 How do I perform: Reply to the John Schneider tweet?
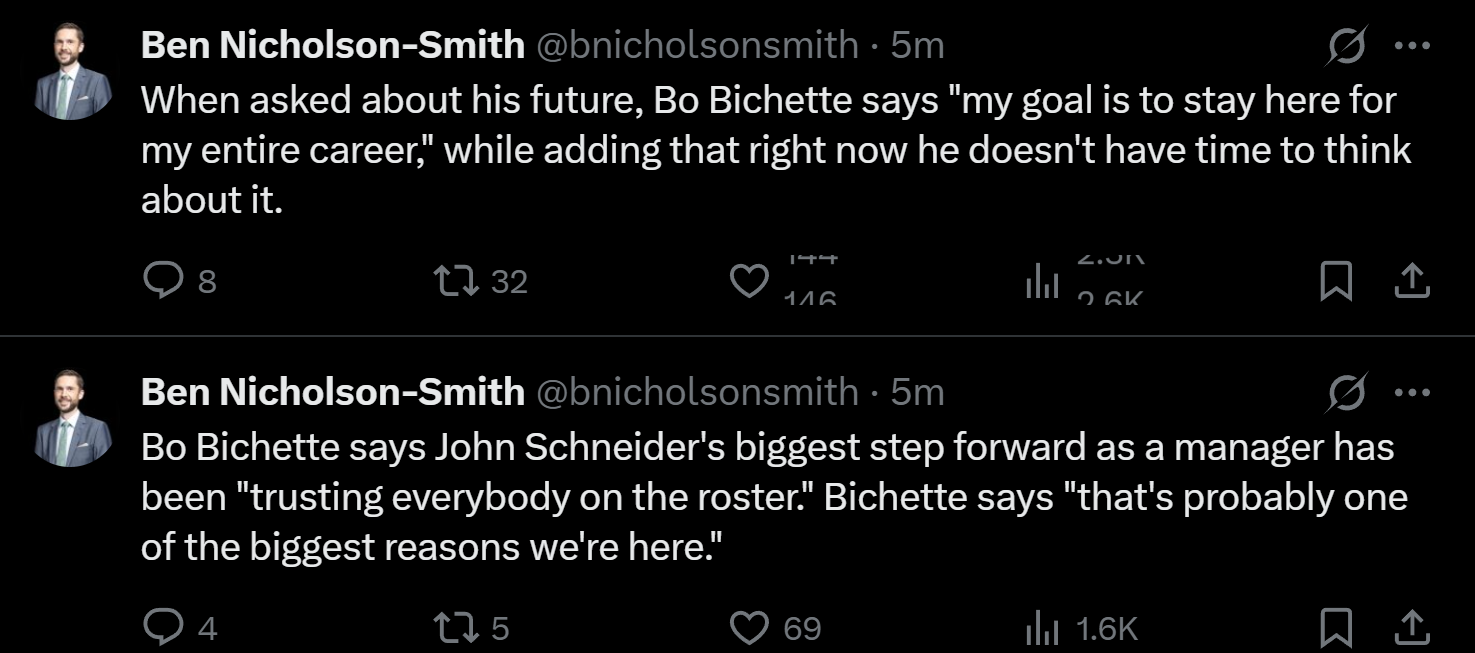tap(162, 627)
